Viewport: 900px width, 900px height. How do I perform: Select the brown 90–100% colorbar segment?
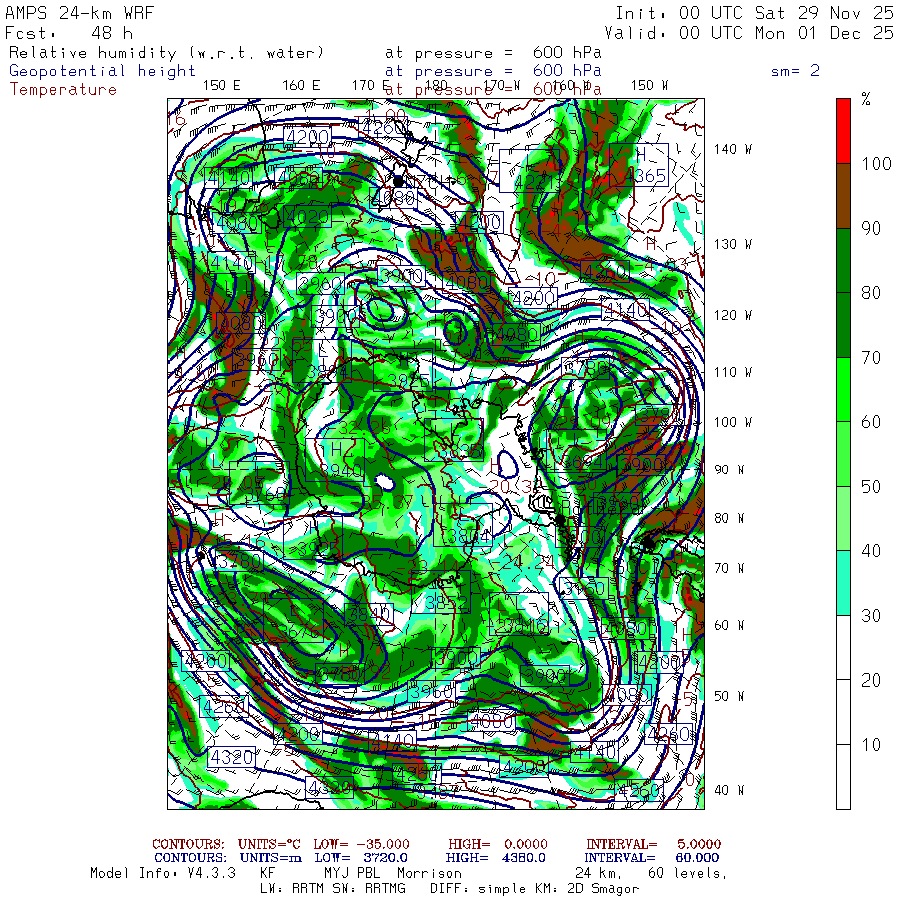click(844, 195)
